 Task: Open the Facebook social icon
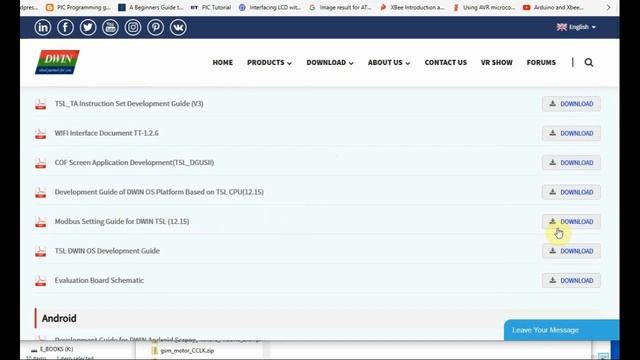pyautogui.click(x=65, y=27)
